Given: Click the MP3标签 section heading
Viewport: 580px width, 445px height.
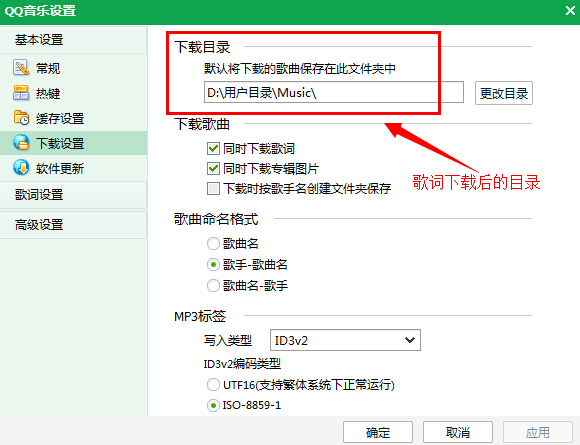Looking at the screenshot, I should coord(200,316).
